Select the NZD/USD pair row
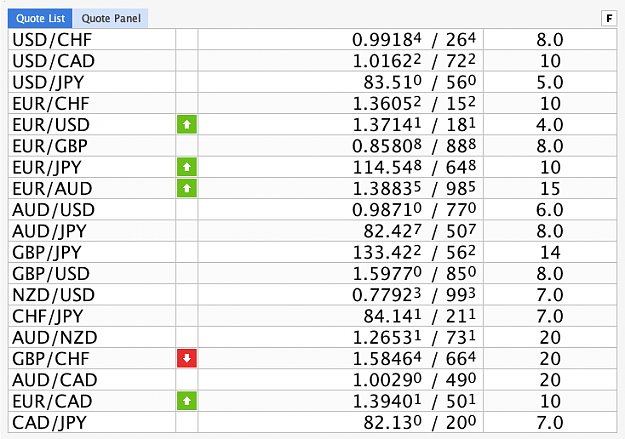Viewport: 625px width, 439px height. (x=312, y=295)
